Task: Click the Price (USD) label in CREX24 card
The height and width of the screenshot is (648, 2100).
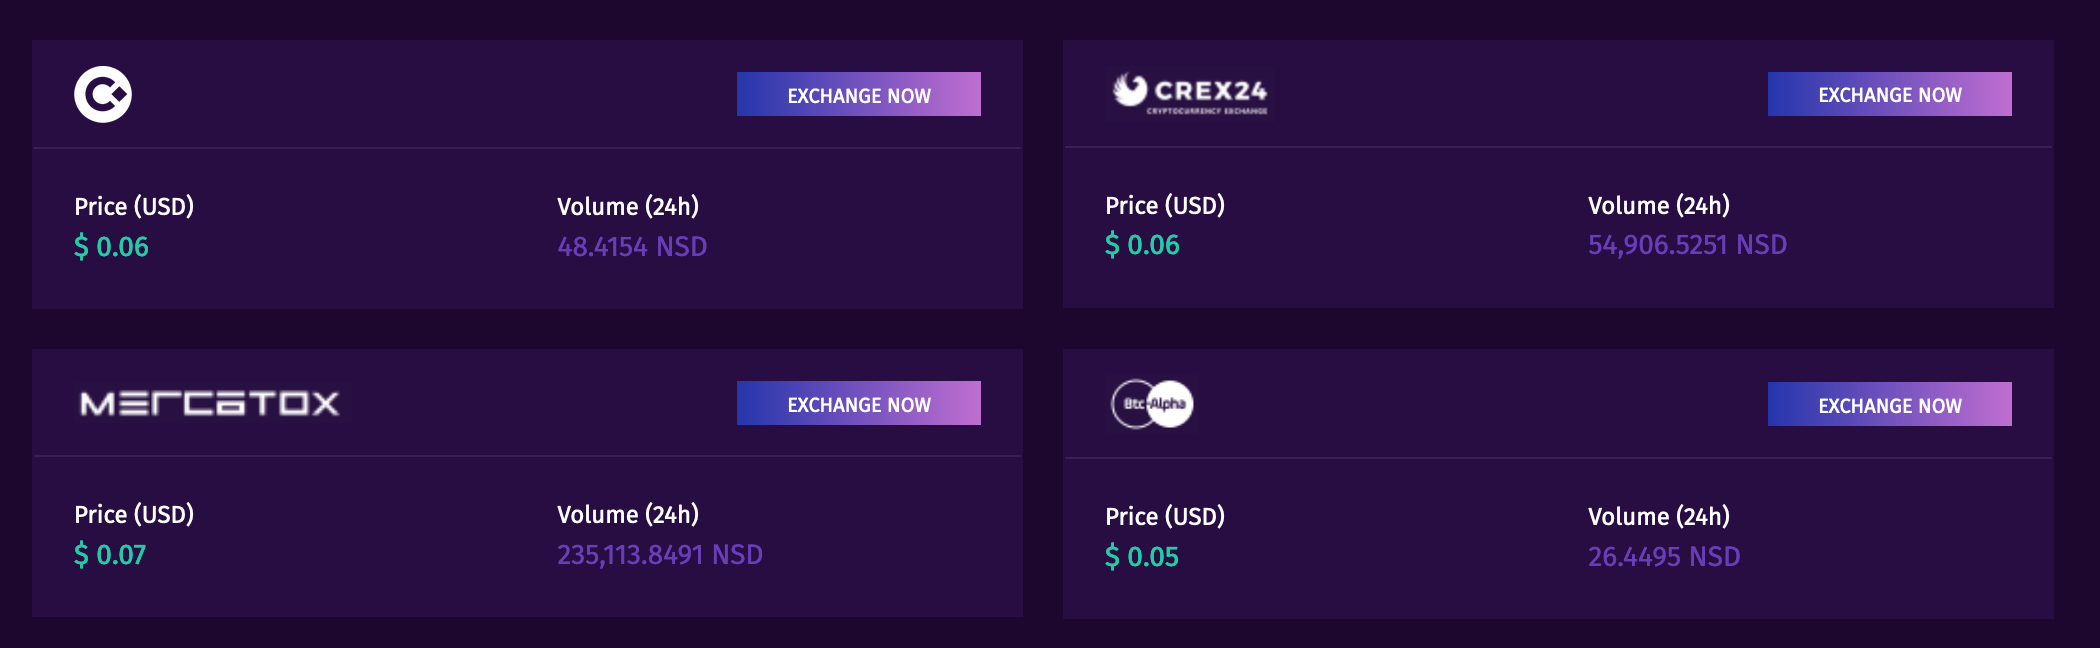Action: coord(1165,205)
